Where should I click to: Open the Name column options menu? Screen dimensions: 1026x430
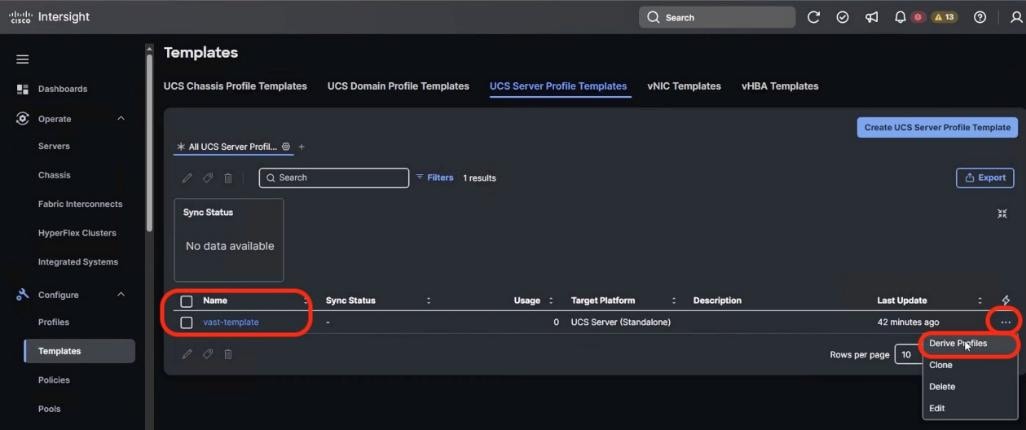(305, 300)
